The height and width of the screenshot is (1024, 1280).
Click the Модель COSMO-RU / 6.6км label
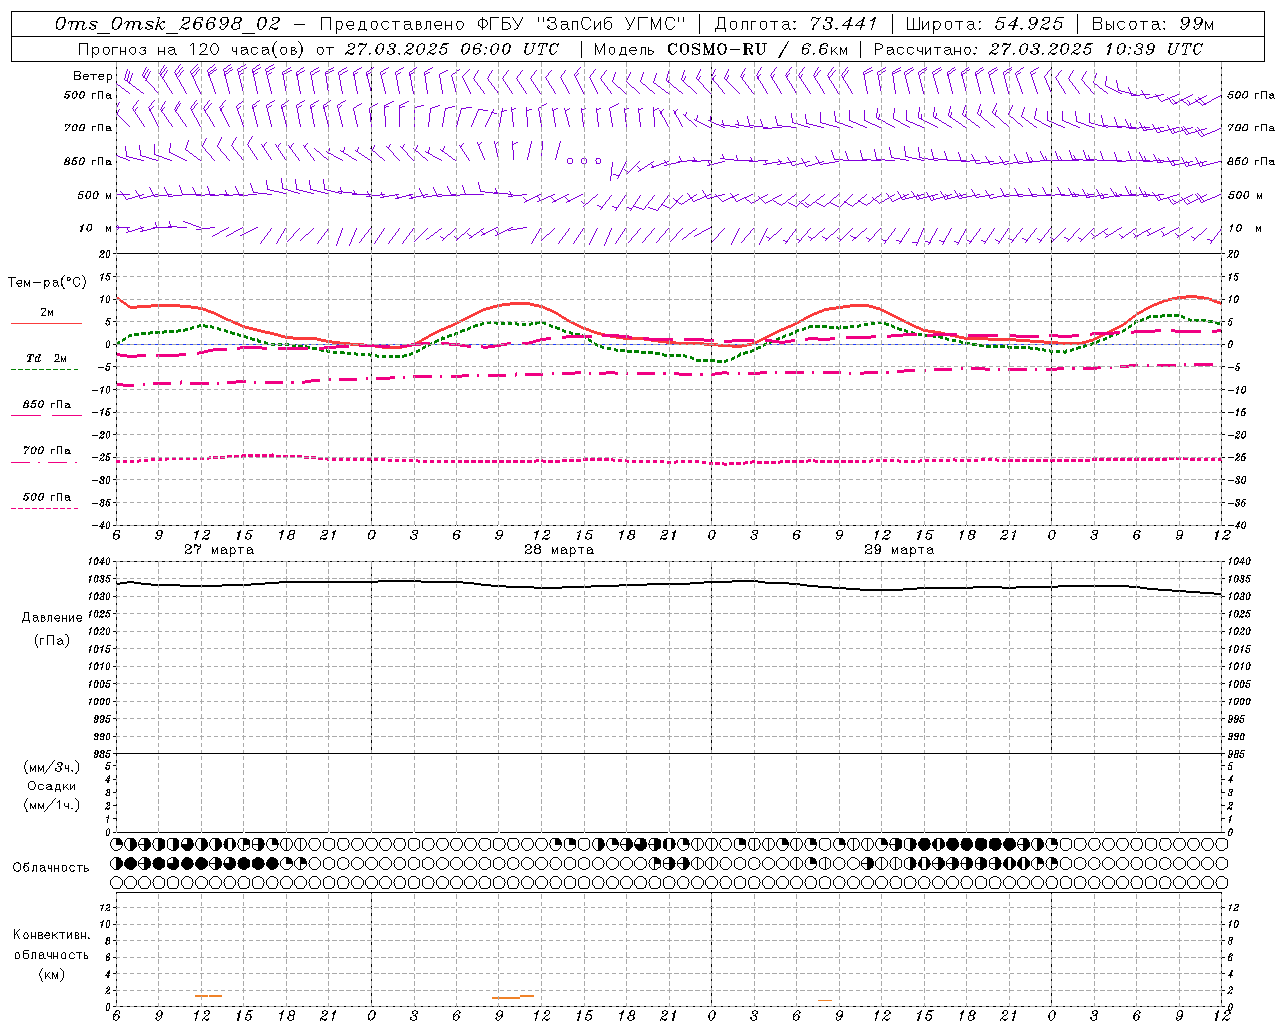(x=720, y=49)
